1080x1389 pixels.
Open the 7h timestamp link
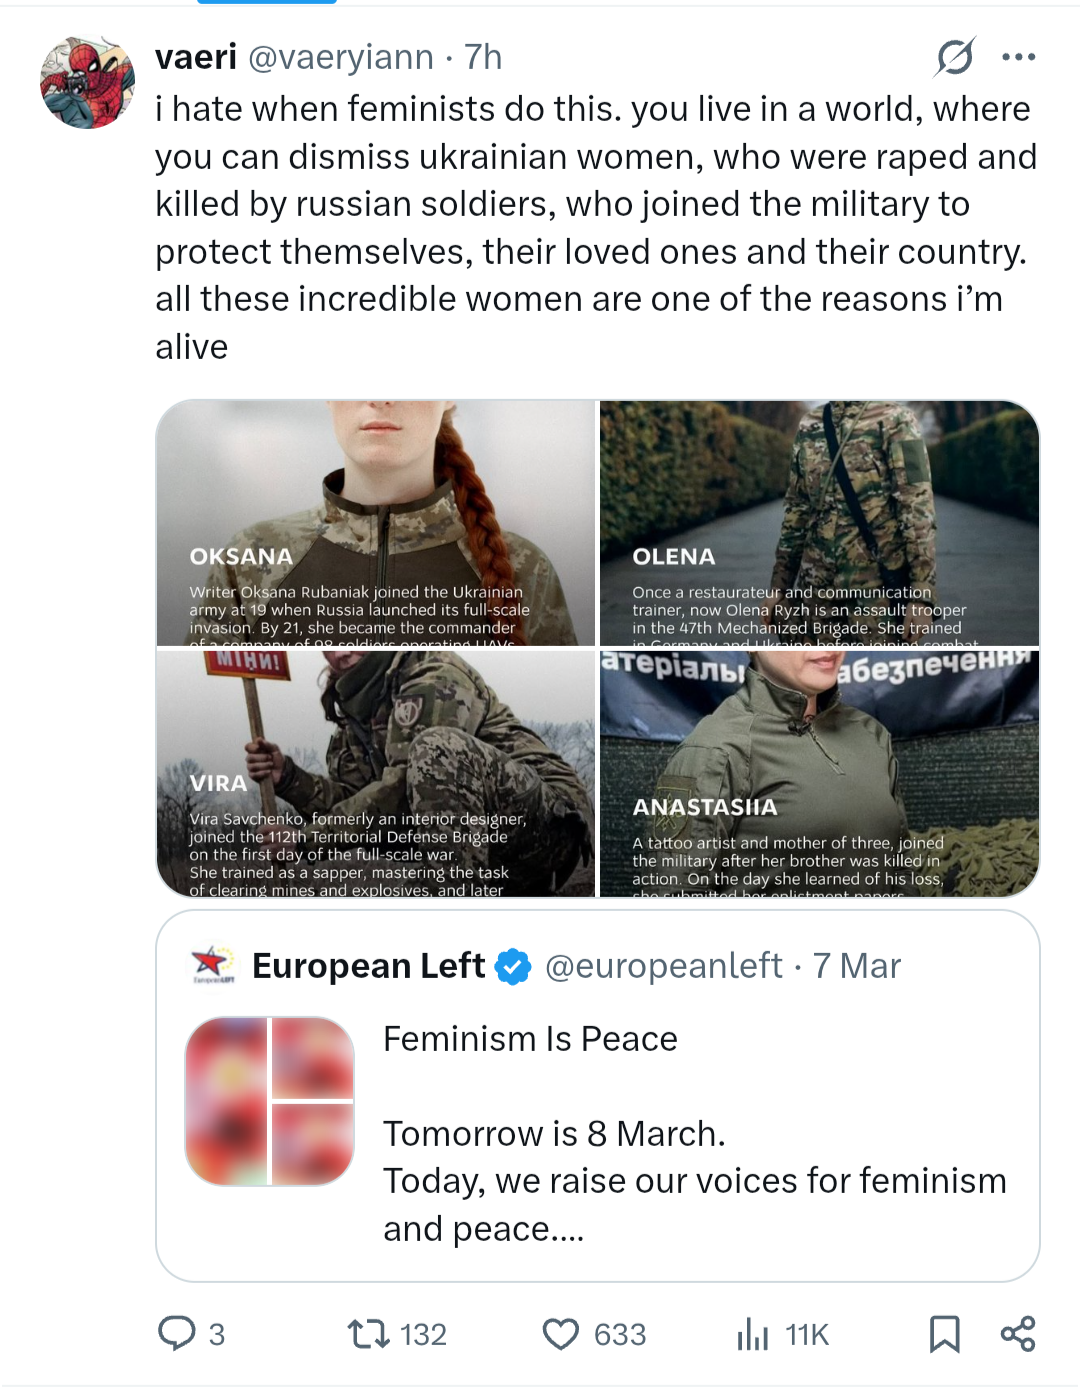click(x=483, y=57)
